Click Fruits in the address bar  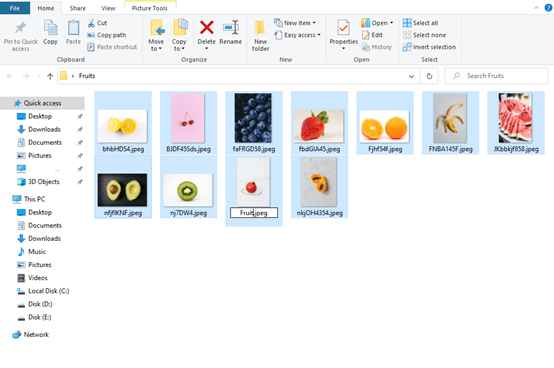point(87,76)
